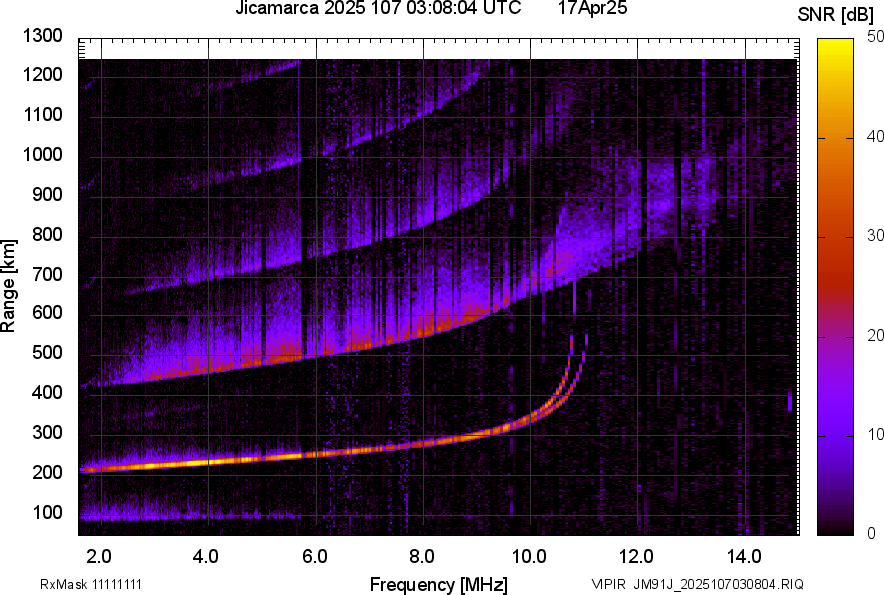Click the 'RxMask 11111111' footer text
Screen dimensions: 884x595
[x=91, y=584]
